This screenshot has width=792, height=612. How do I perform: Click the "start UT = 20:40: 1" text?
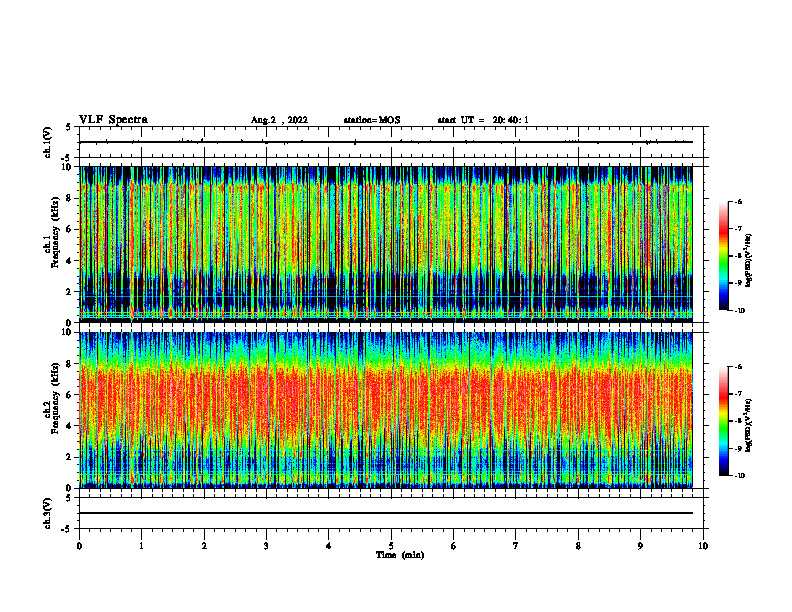[x=483, y=120]
